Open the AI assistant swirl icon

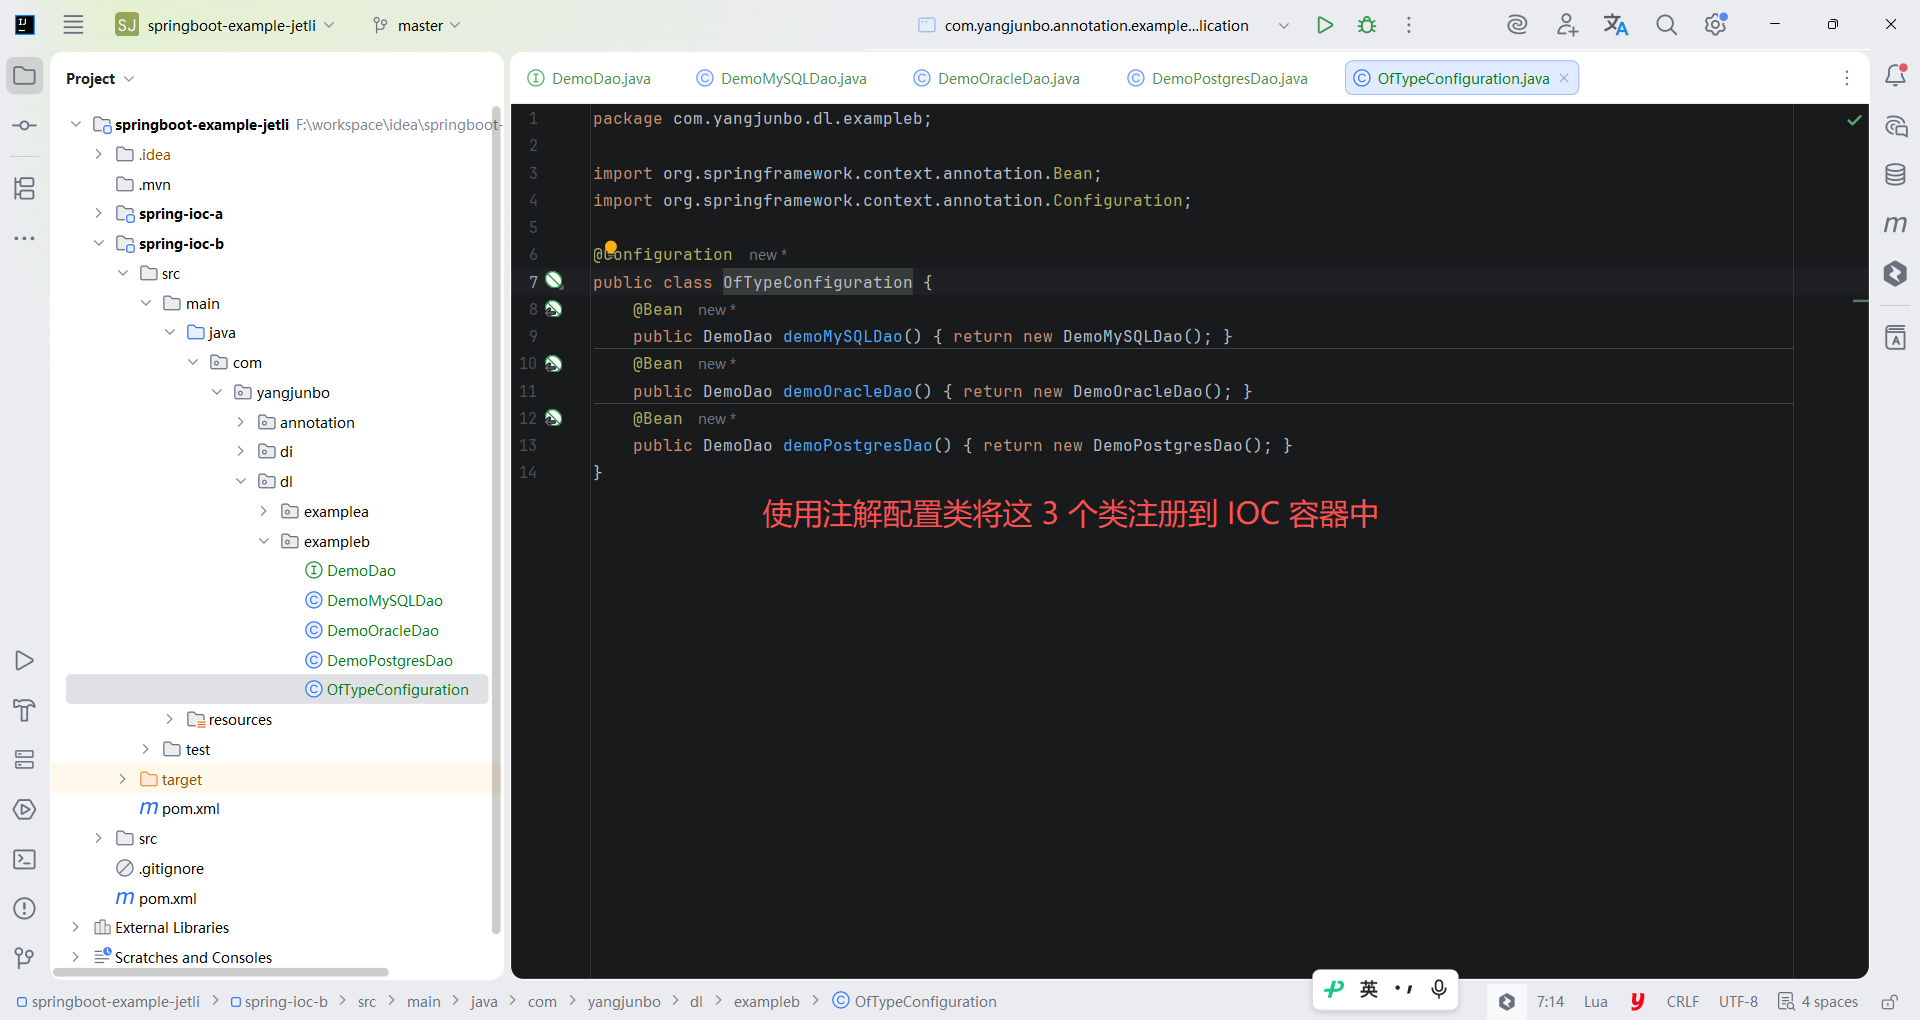pos(1517,25)
